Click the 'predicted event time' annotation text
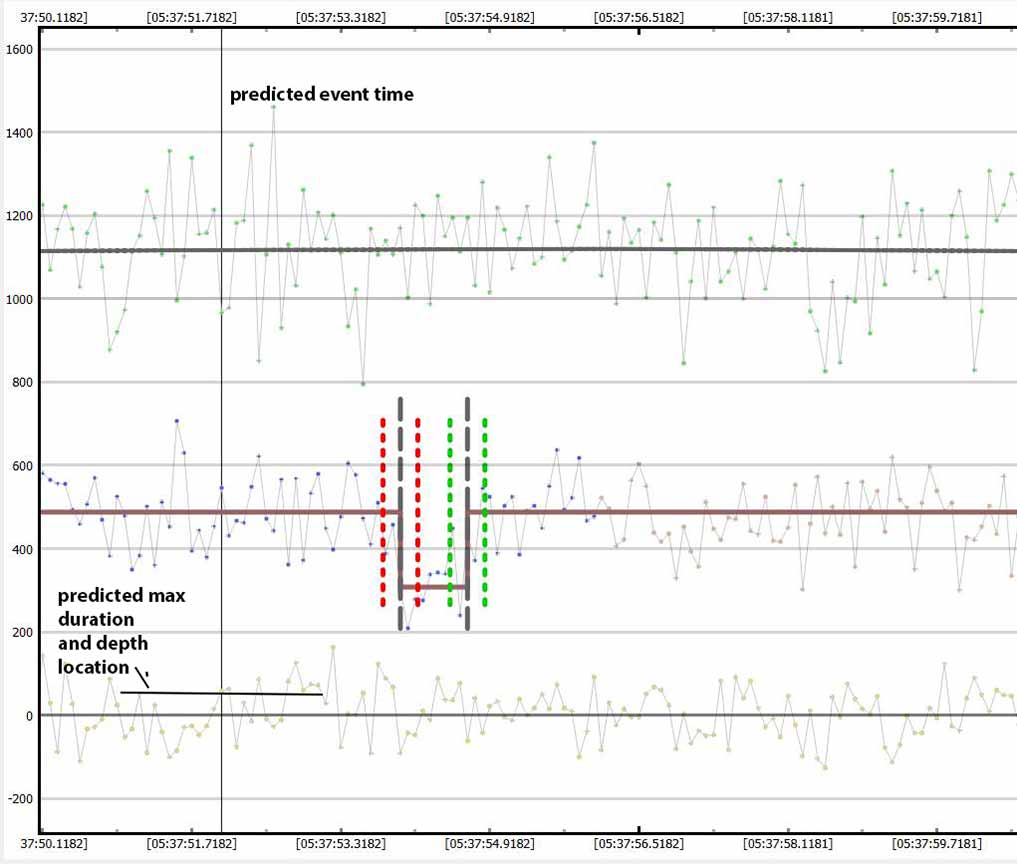This screenshot has height=864, width=1017. coord(322,95)
